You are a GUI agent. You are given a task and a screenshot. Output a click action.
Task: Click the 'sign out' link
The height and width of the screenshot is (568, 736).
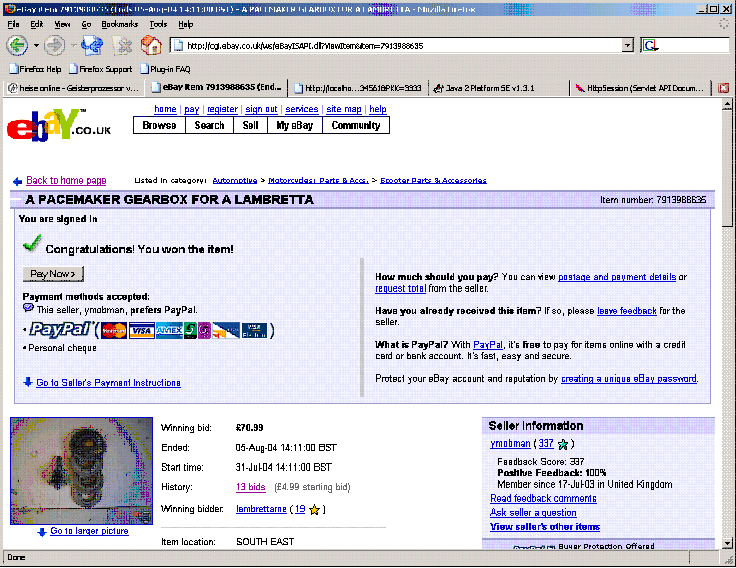coord(261,109)
